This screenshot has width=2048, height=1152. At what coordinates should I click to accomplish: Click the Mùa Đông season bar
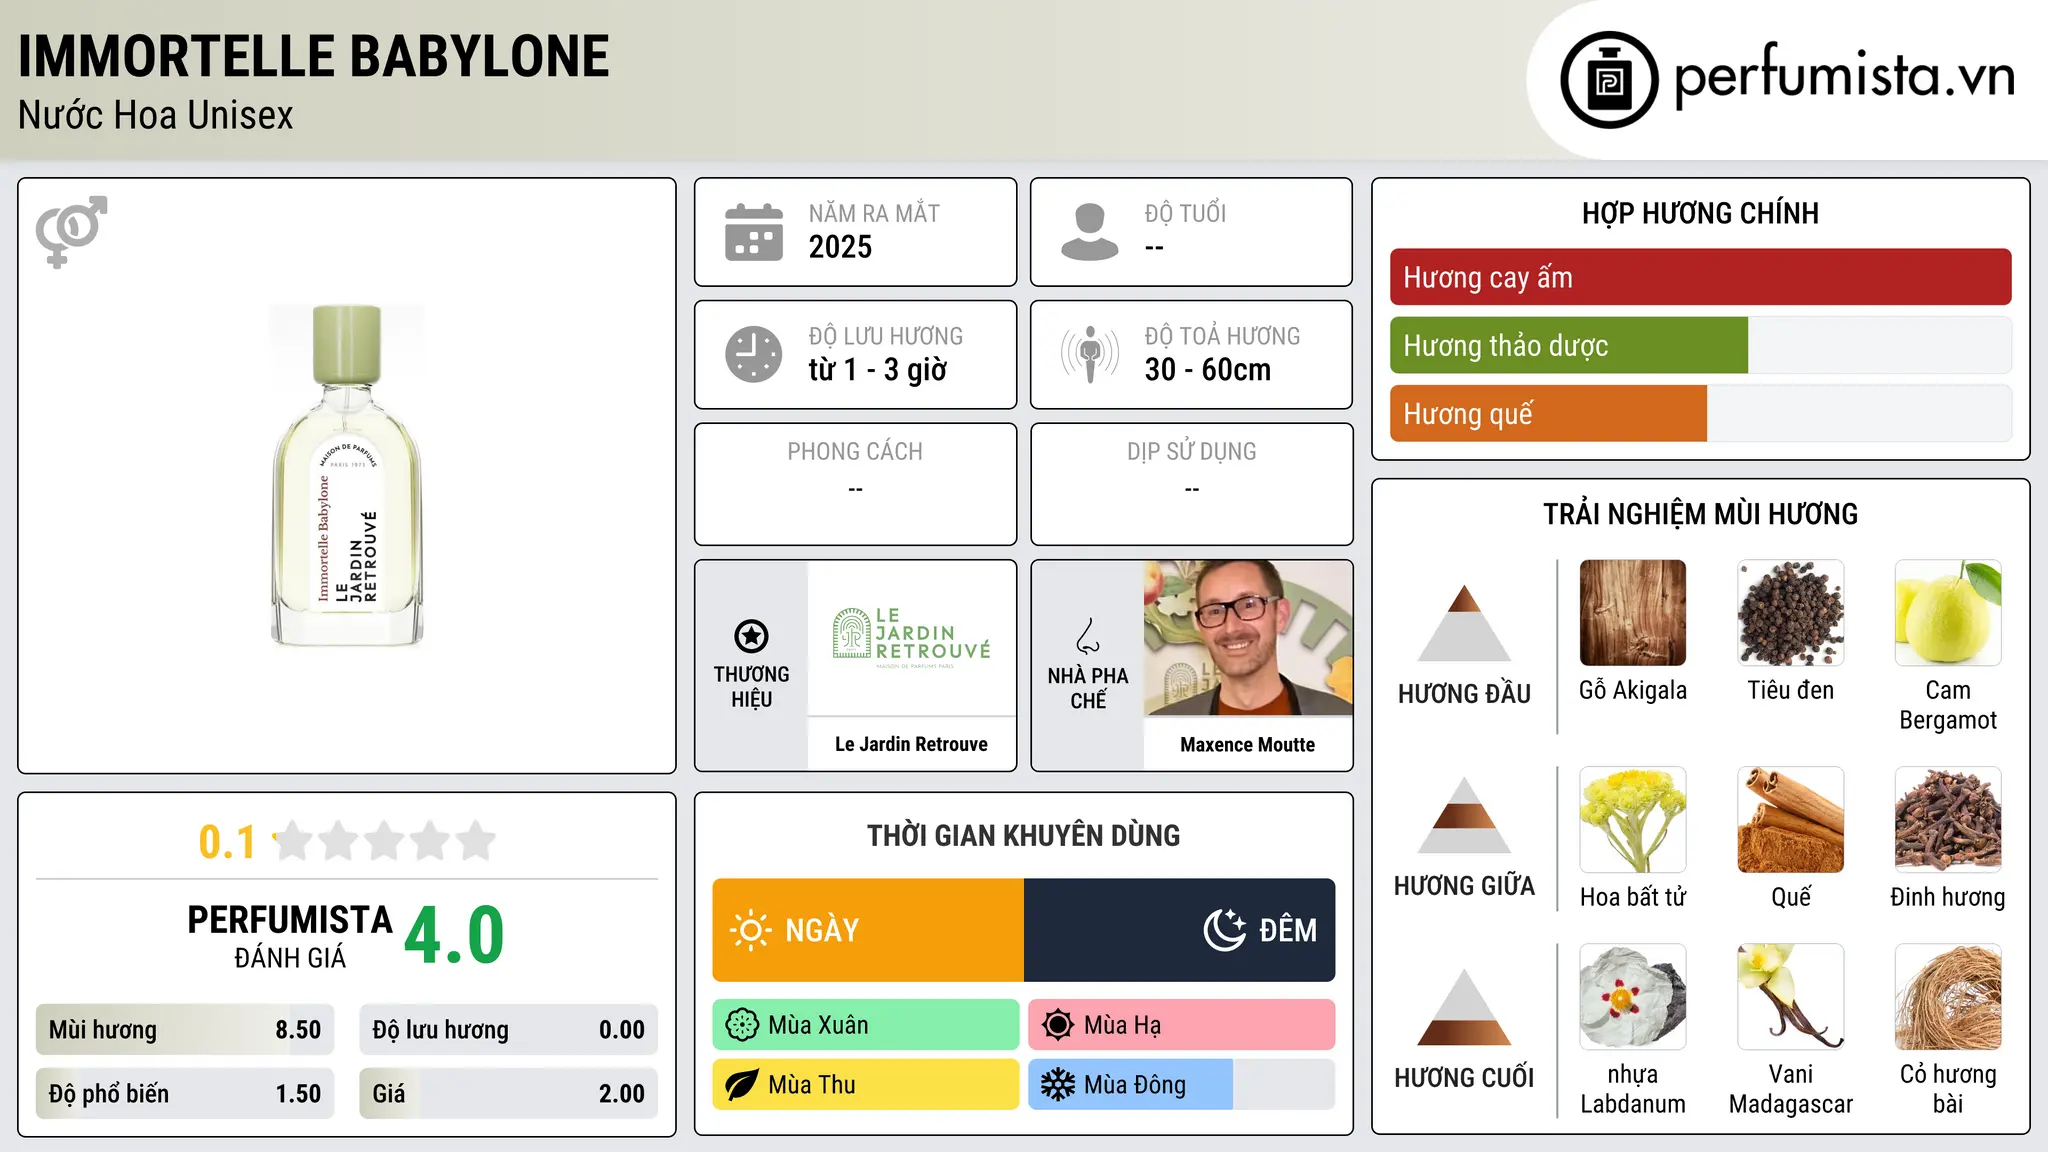[x=1182, y=1085]
